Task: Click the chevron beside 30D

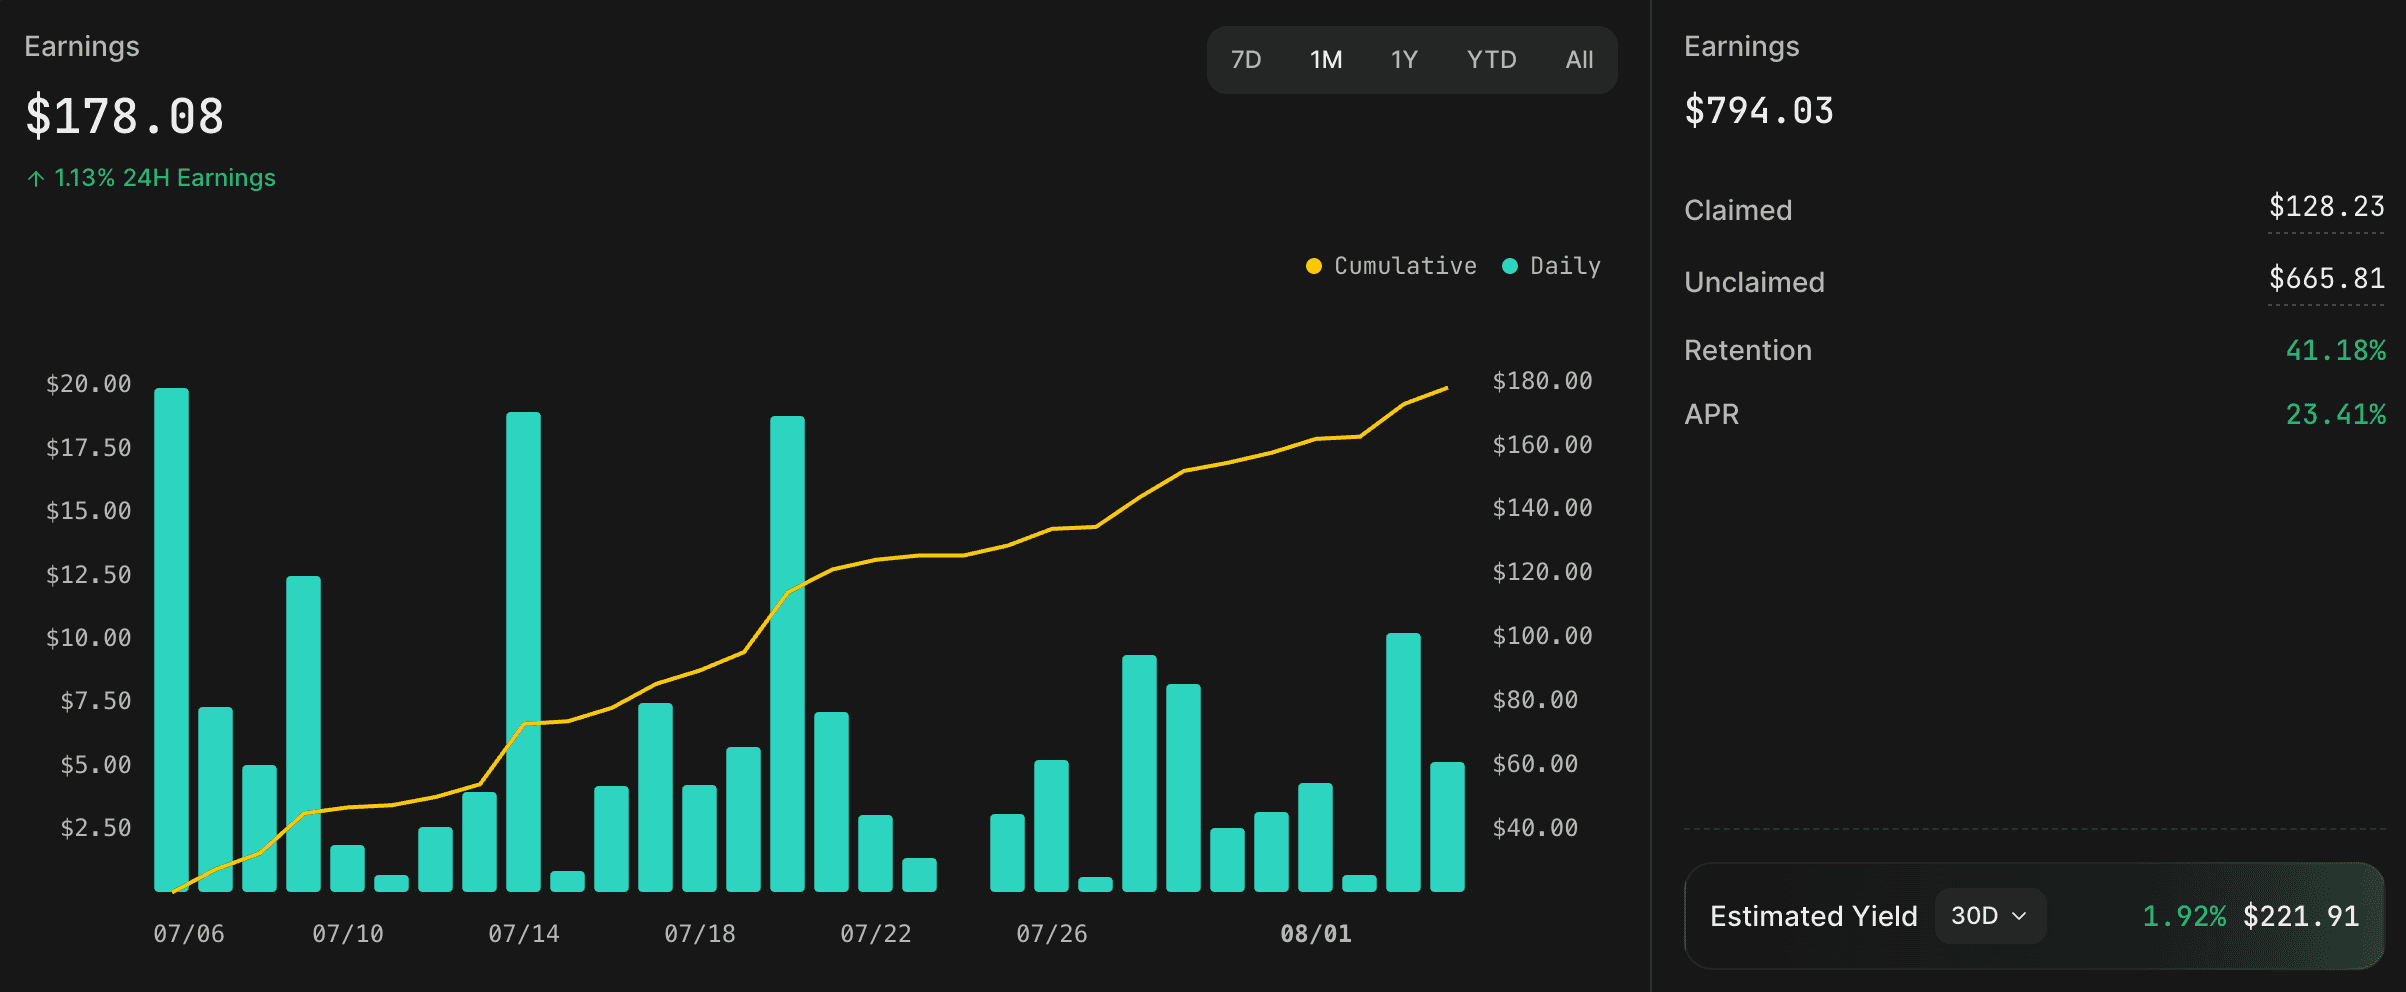Action: 2019,916
